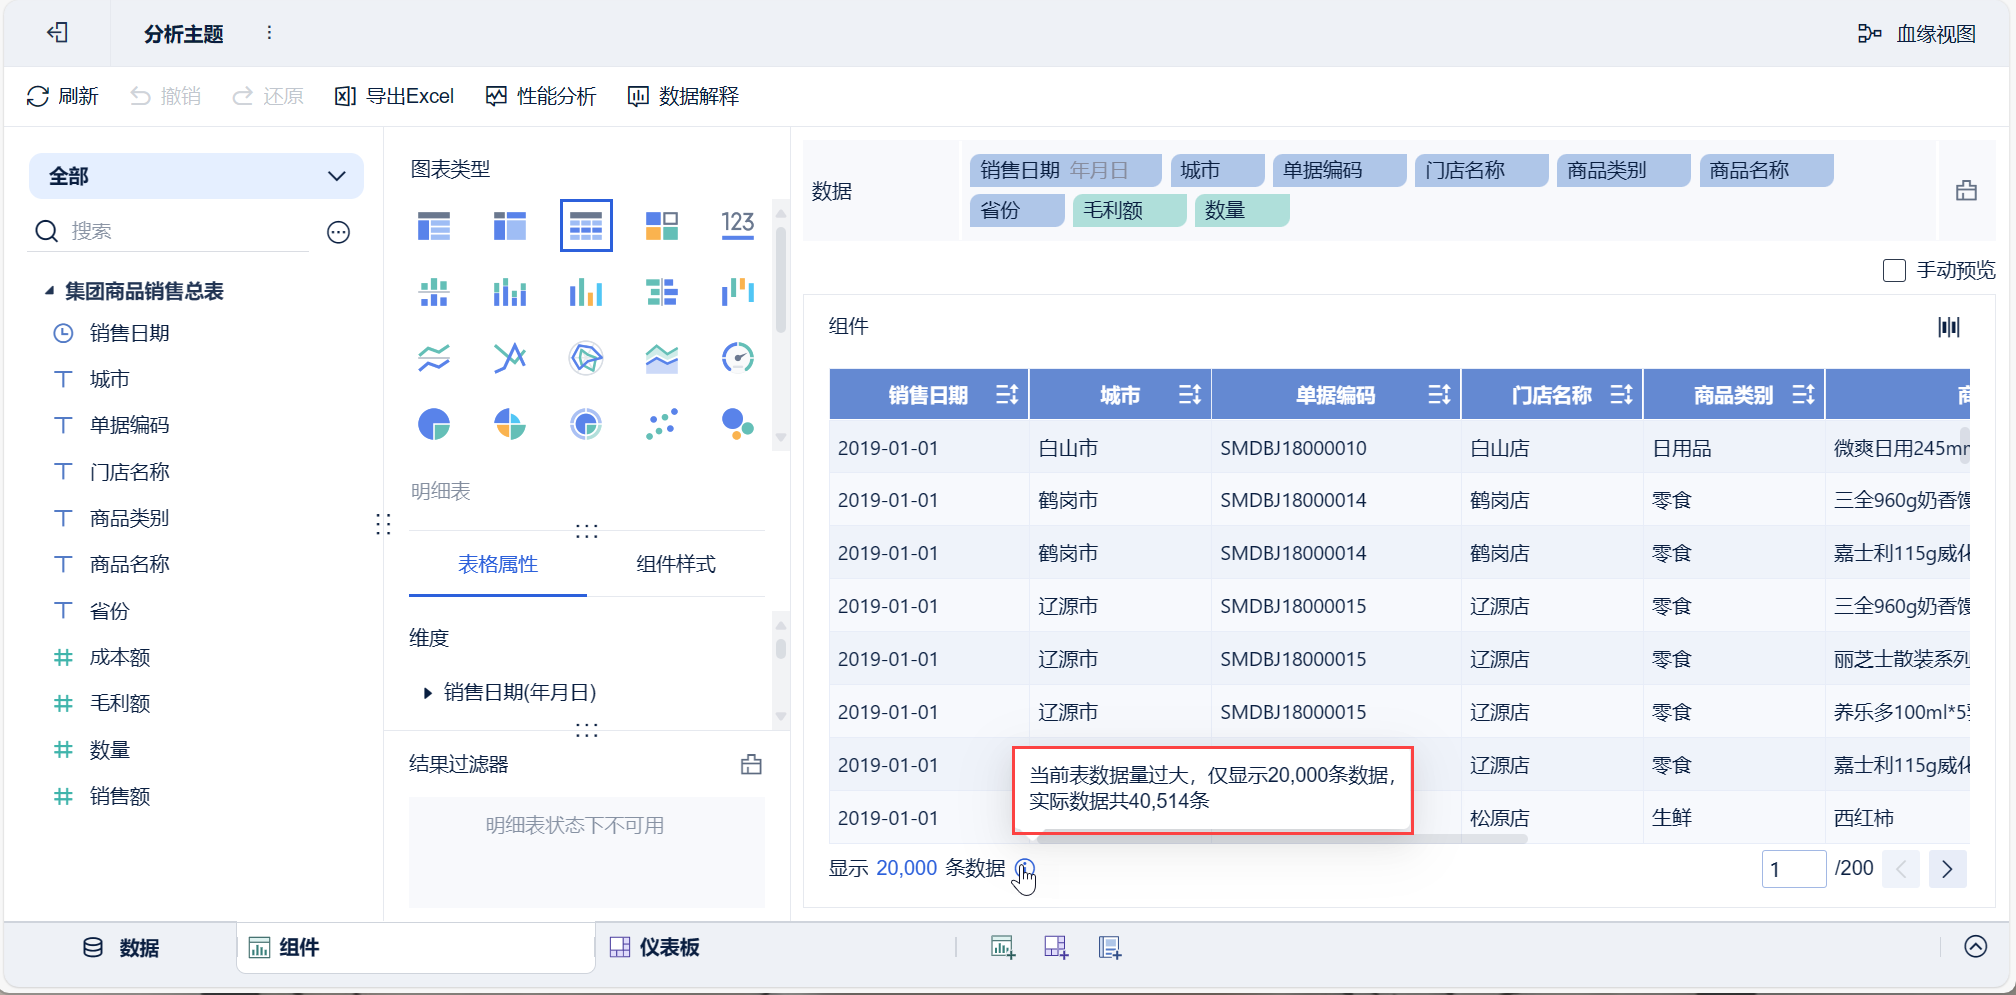2016x995 pixels.
Task: Switch to the 表格属性 tab
Action: tap(498, 565)
